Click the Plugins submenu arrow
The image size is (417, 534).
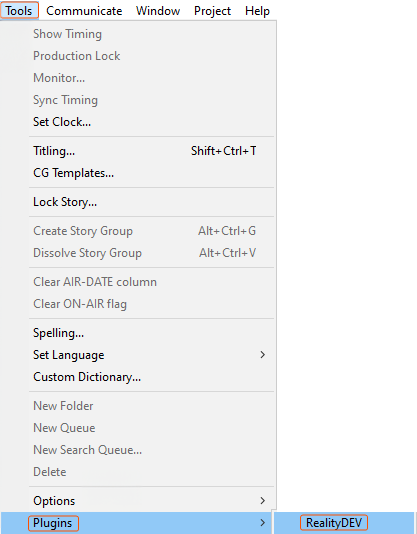point(262,523)
